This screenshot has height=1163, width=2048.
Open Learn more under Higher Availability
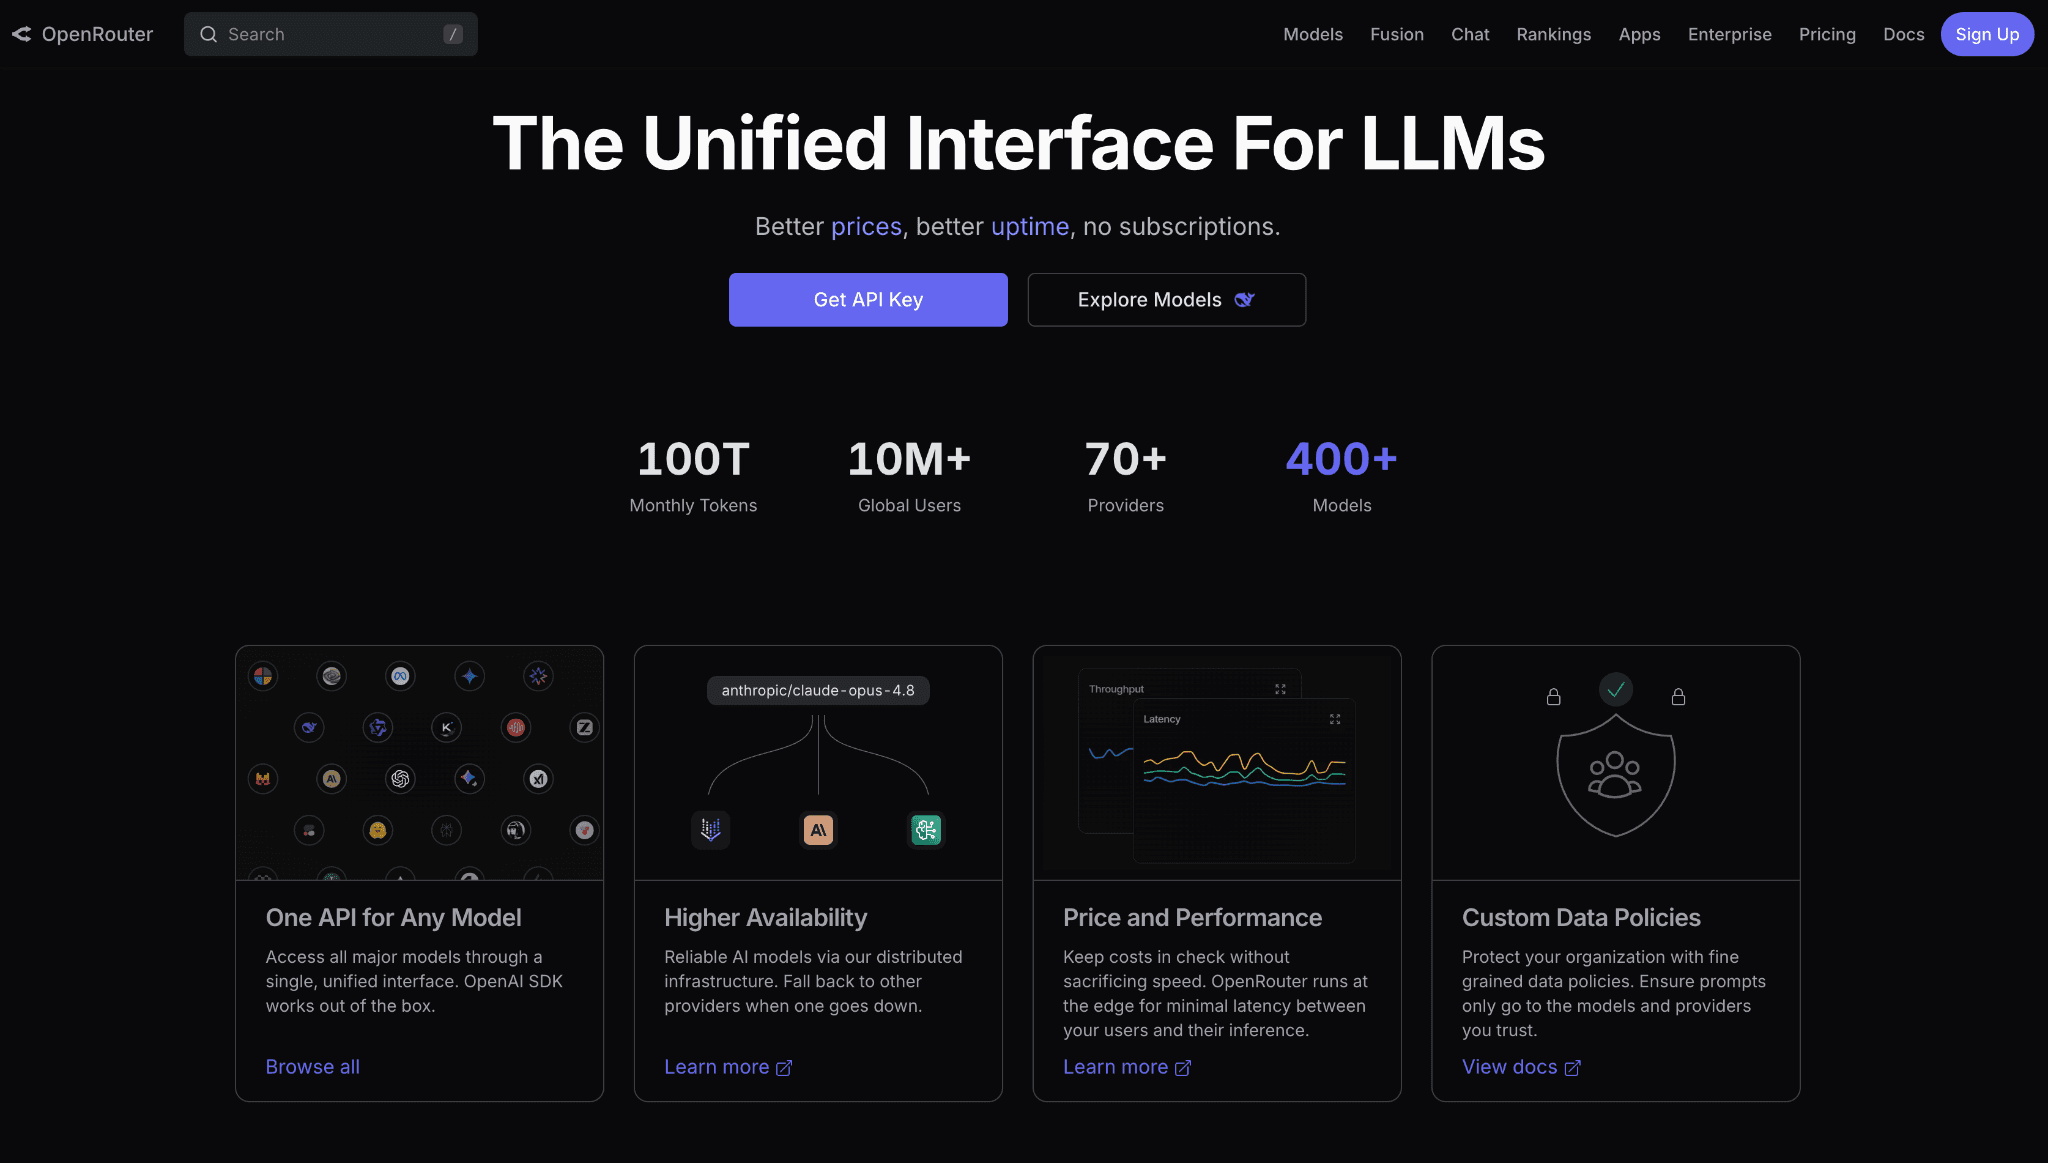[x=728, y=1067]
